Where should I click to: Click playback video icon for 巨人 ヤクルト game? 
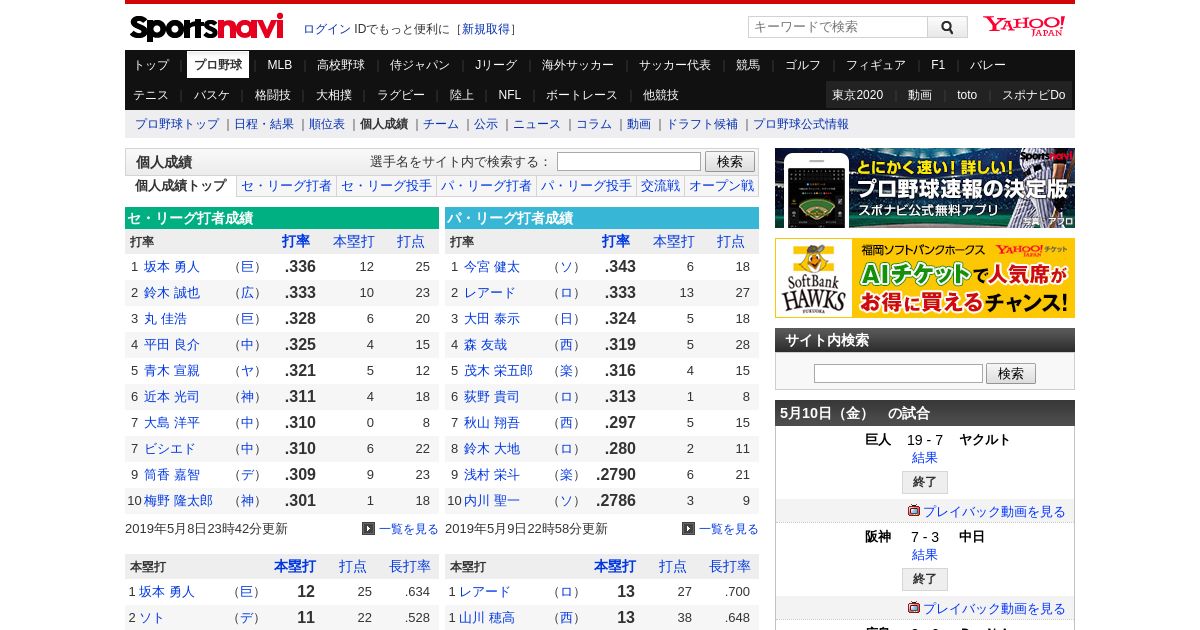click(914, 511)
